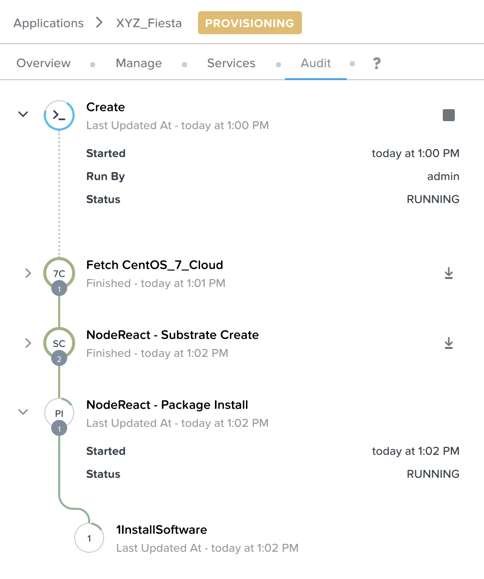Viewport: 484px width, 579px height.
Task: Click the XYZ_Fiesta breadcrumb name
Action: click(x=149, y=23)
